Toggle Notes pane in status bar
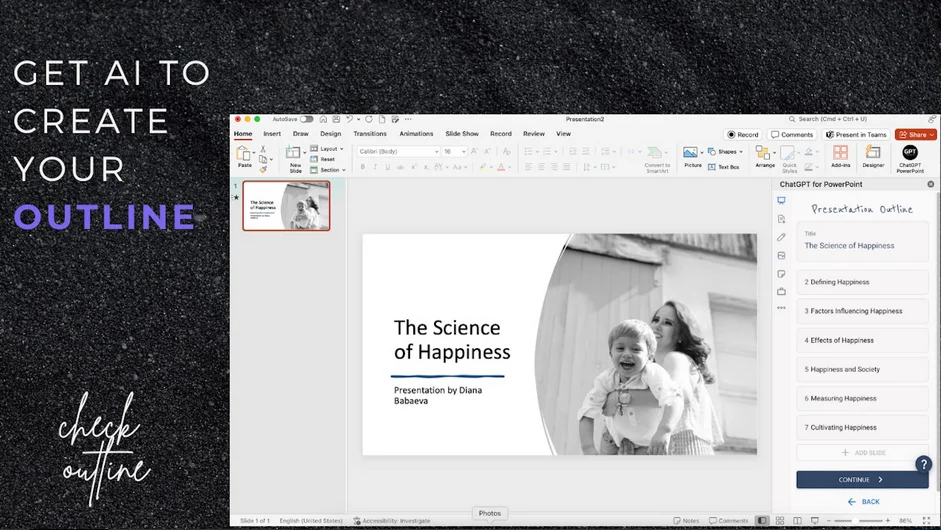941x530 pixels. tap(686, 520)
